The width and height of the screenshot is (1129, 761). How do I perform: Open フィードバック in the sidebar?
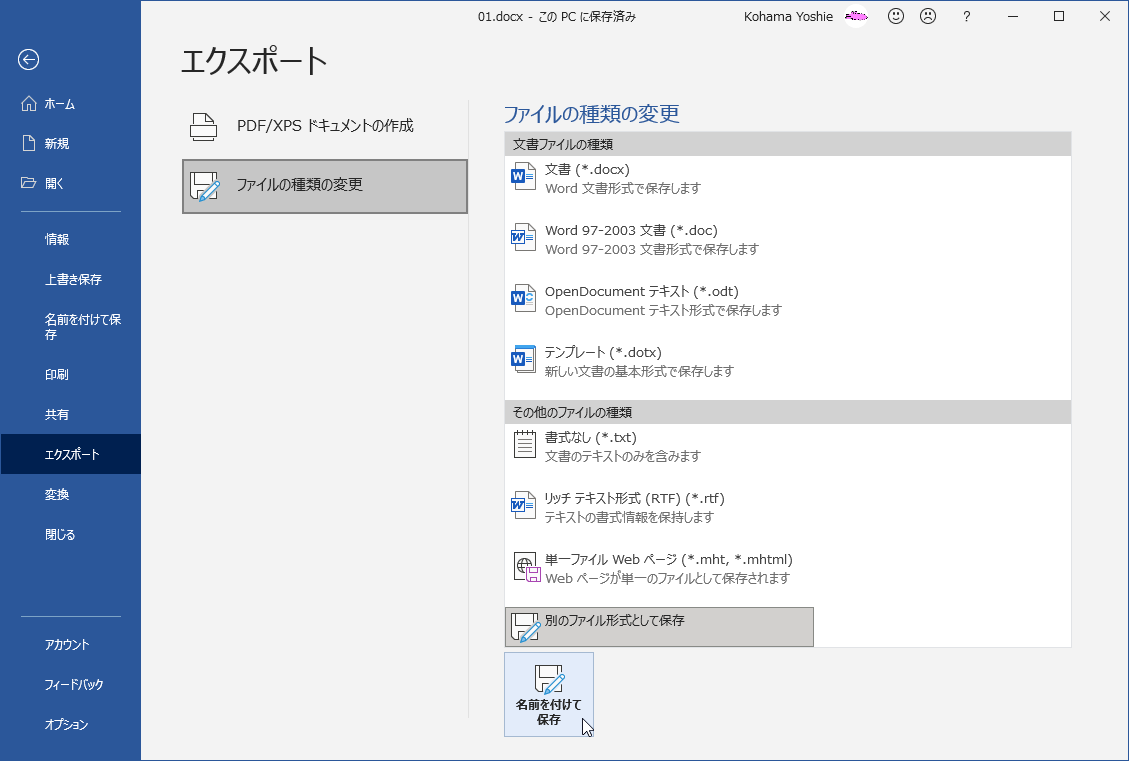[x=71, y=685]
